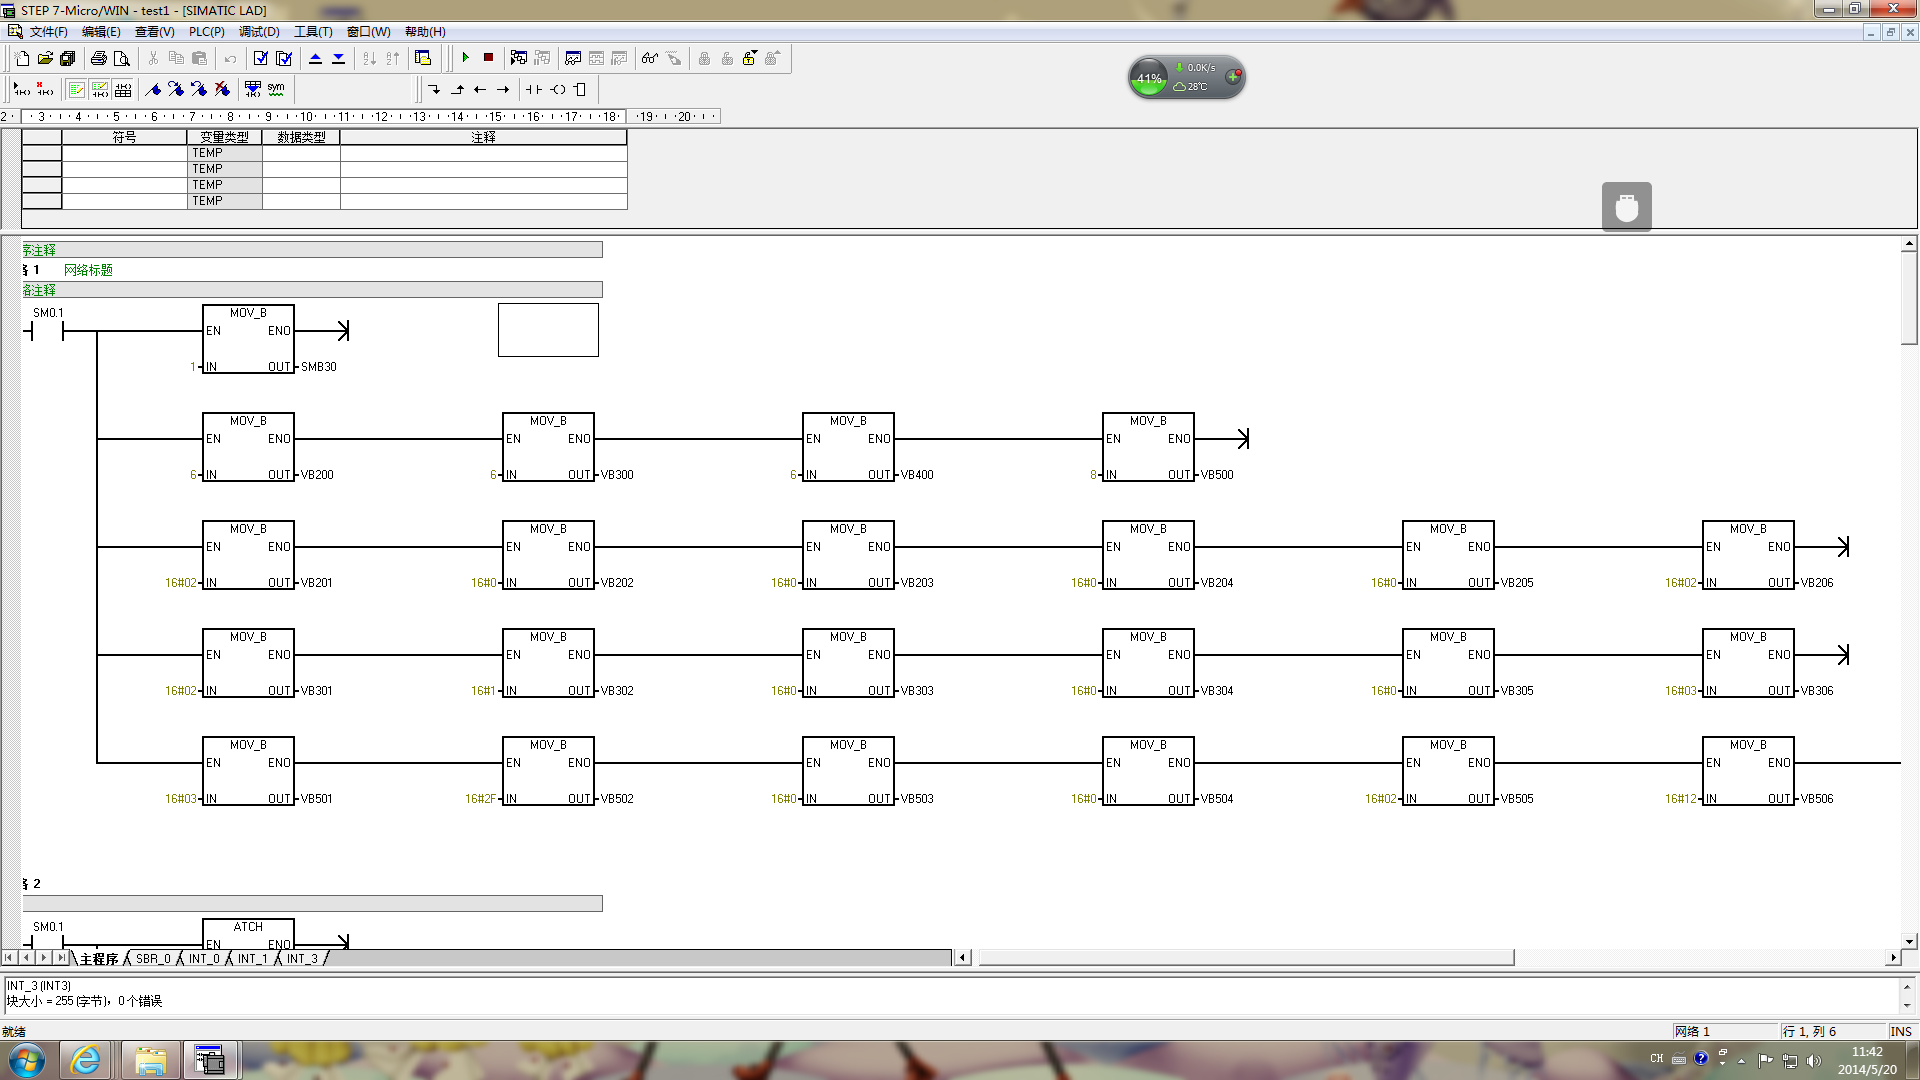Click the first 符号 cell in variable table

point(124,153)
